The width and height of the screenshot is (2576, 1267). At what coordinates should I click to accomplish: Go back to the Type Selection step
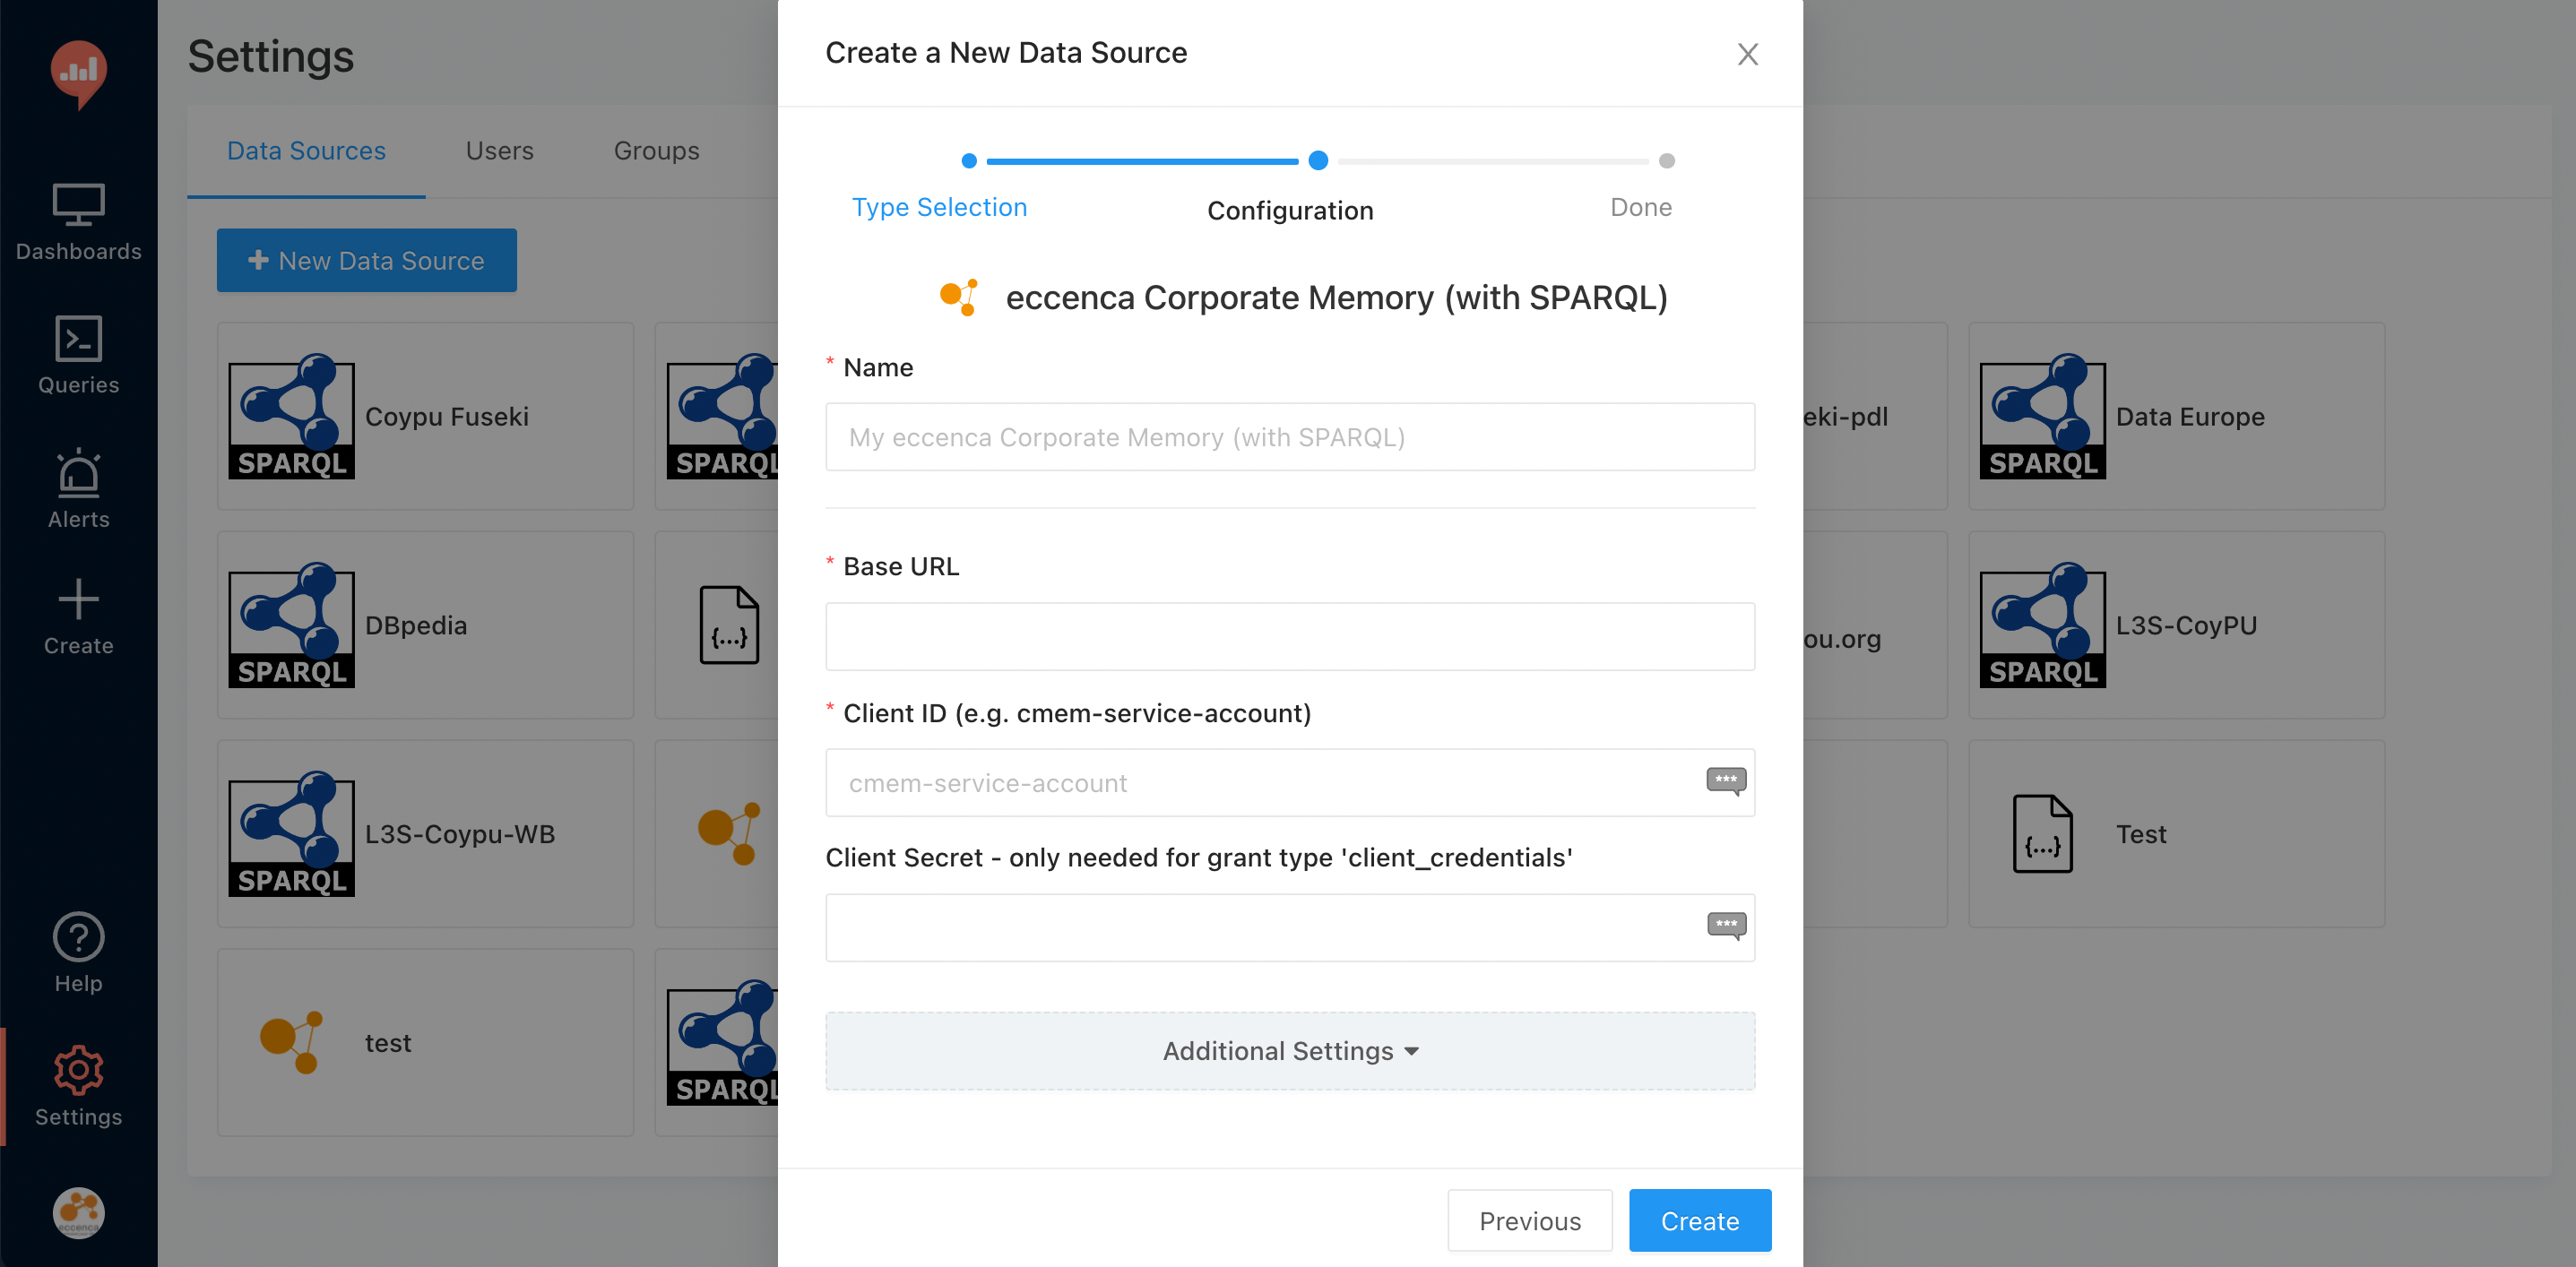[x=939, y=207]
